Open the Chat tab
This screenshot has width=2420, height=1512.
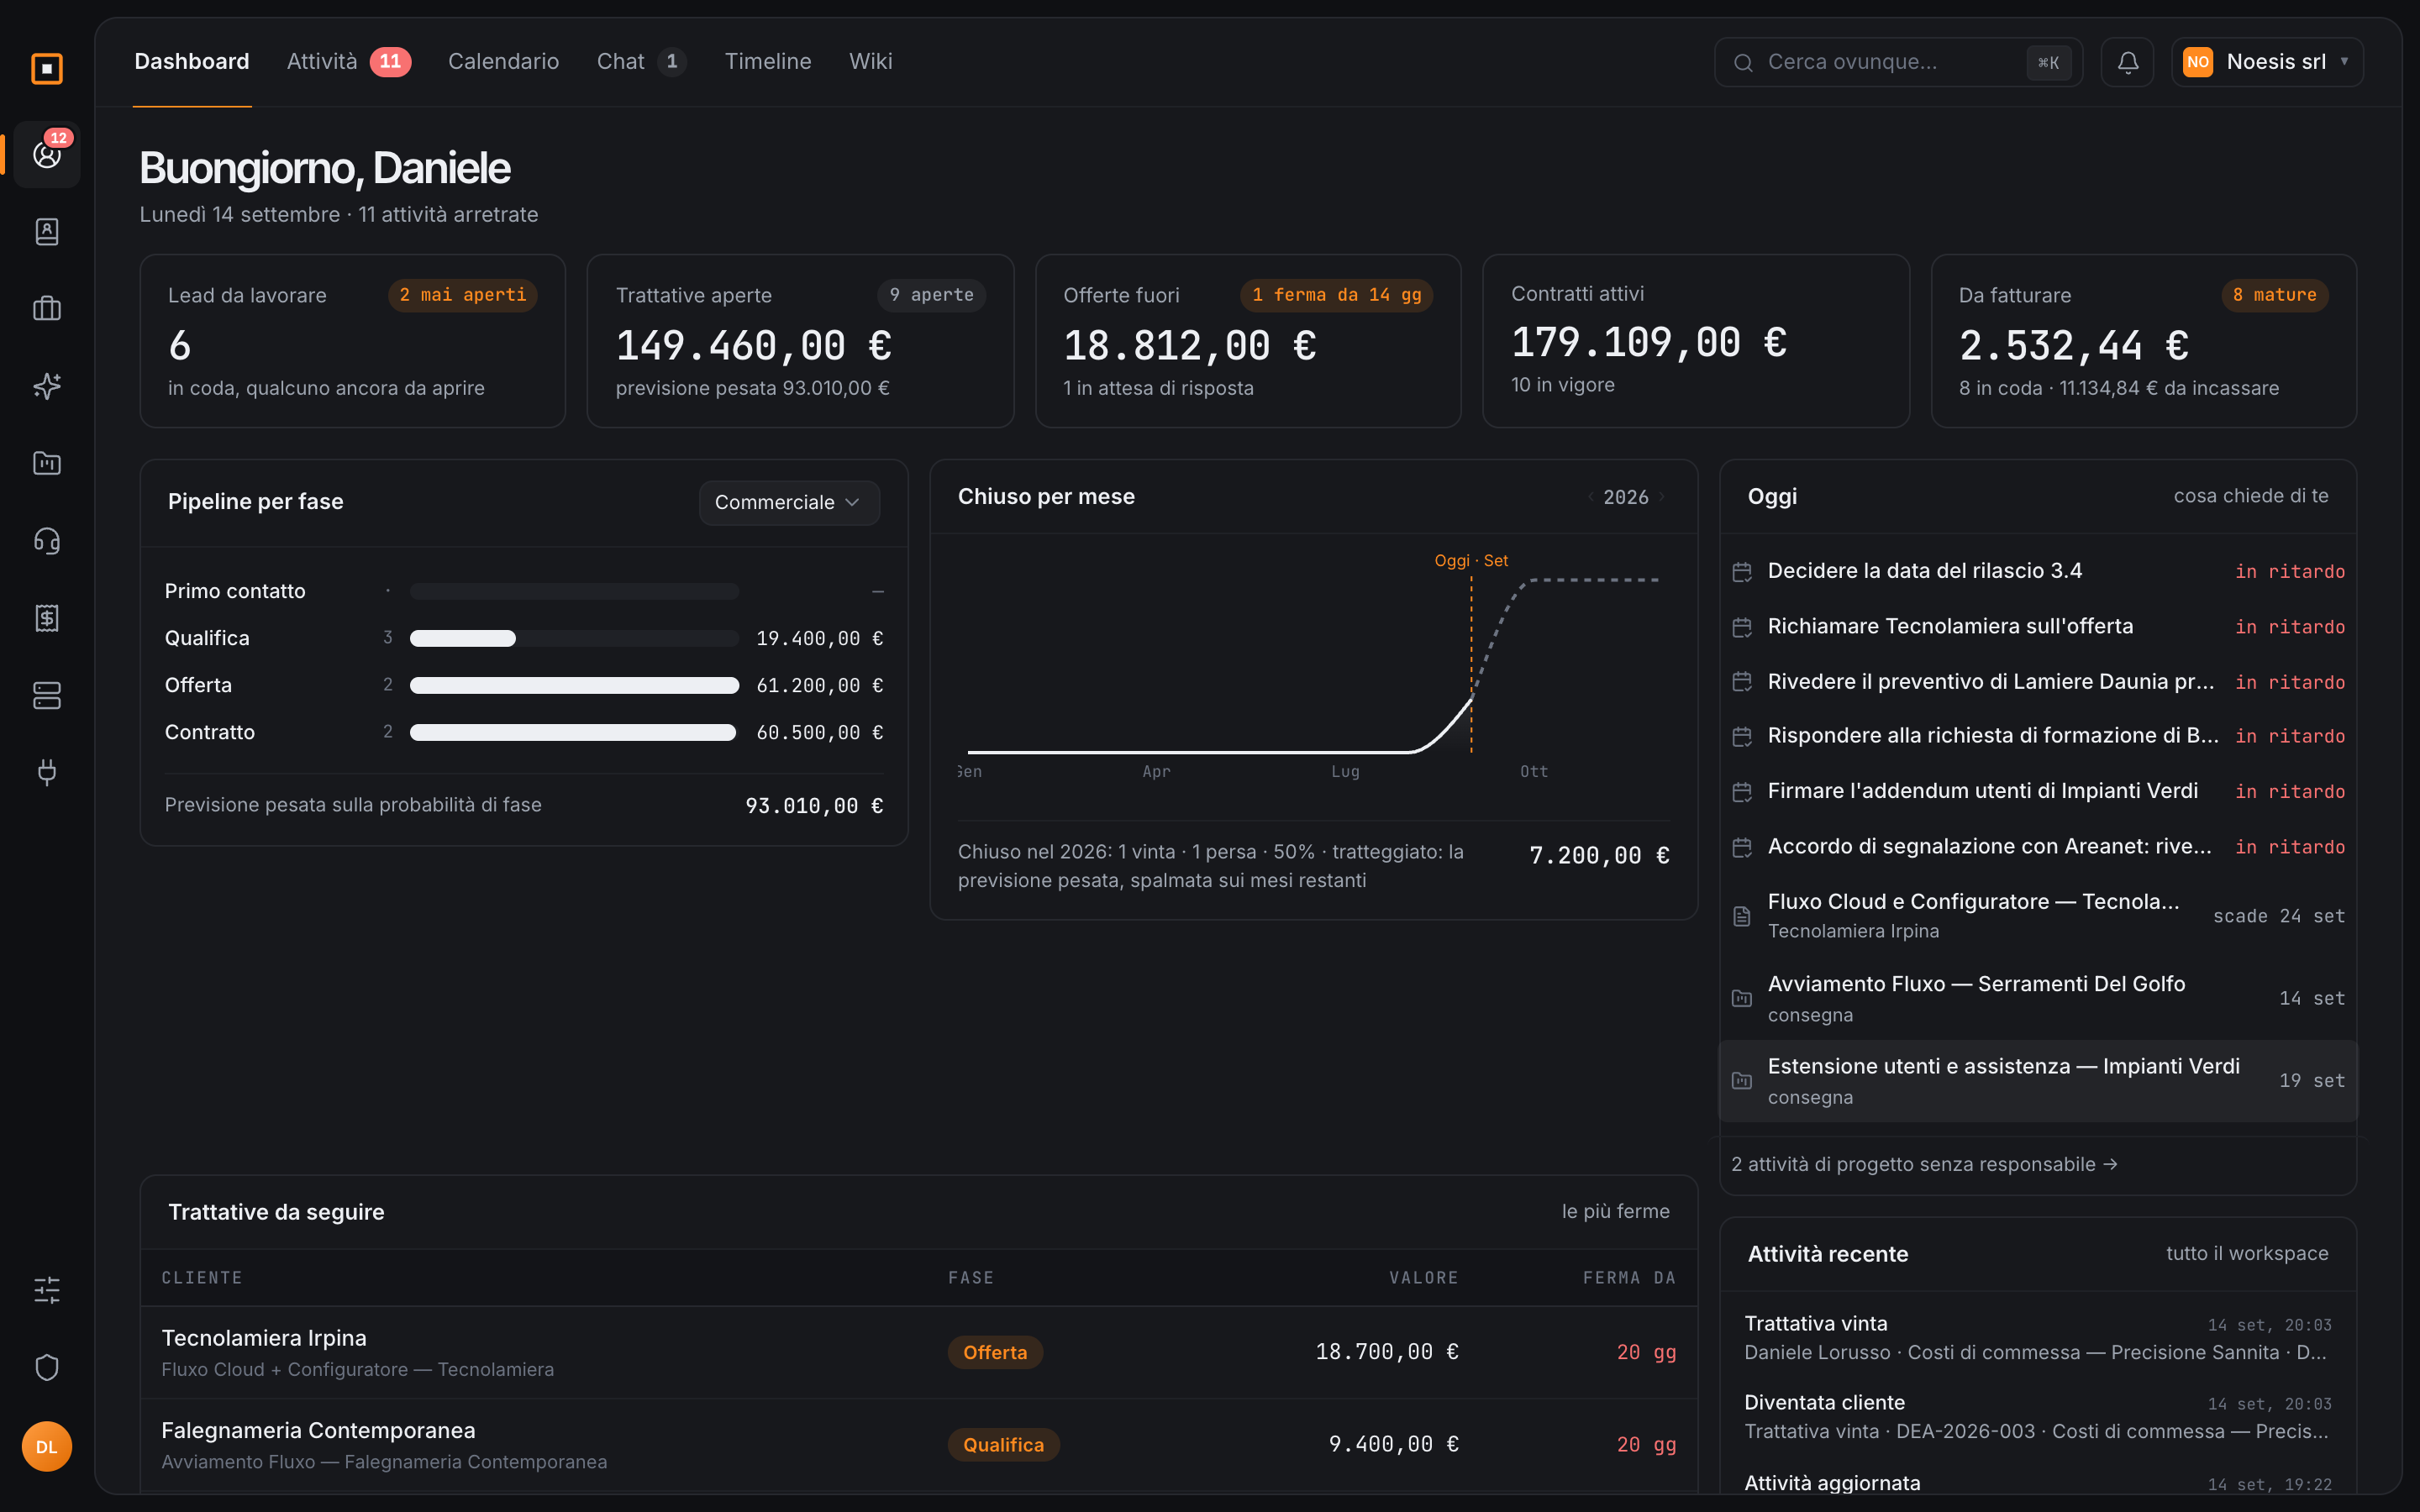tap(641, 62)
